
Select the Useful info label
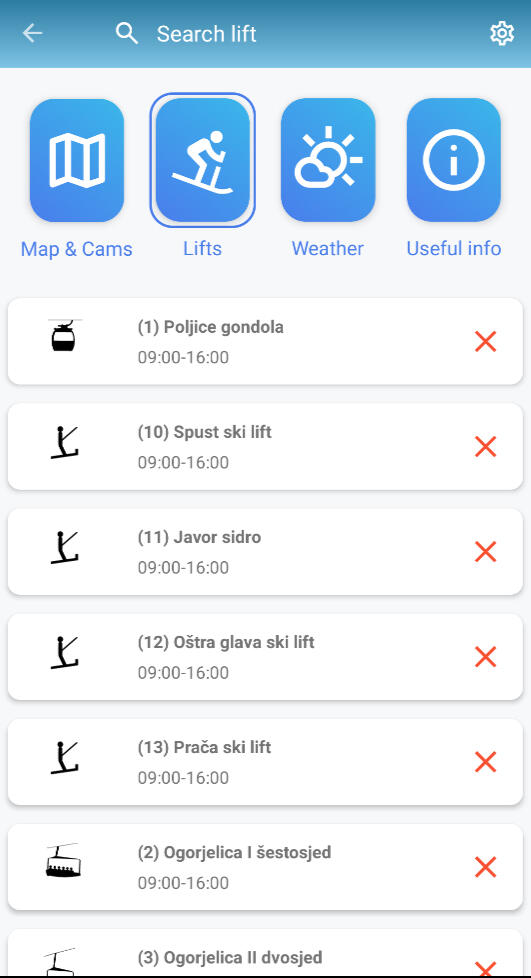click(x=454, y=248)
